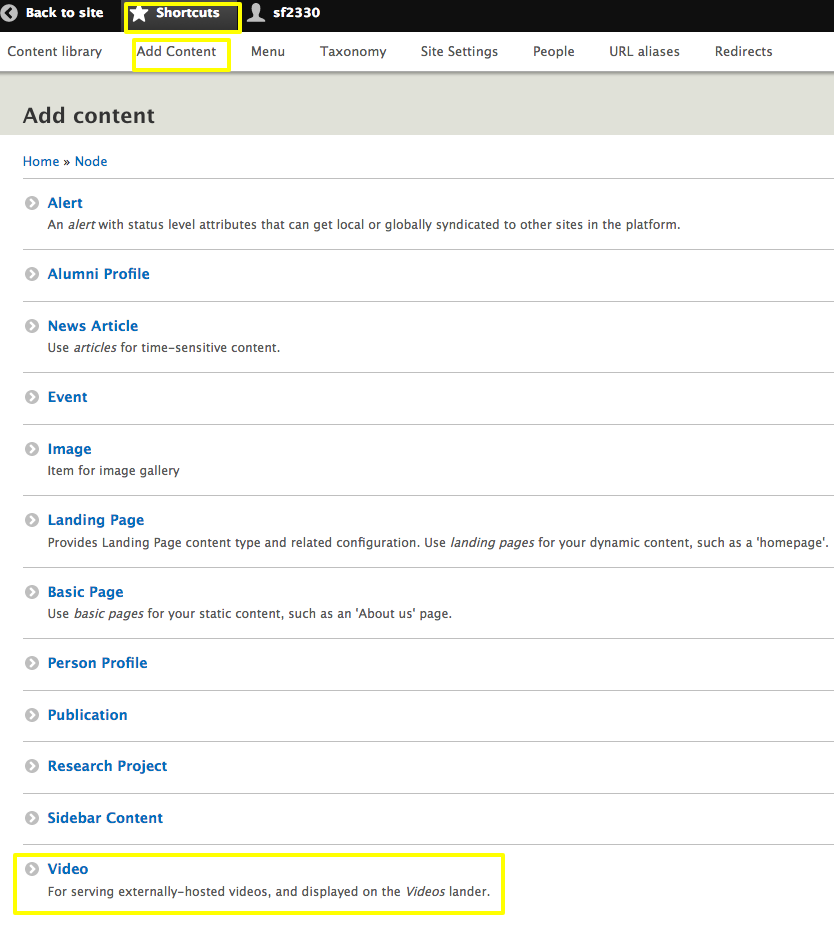The image size is (834, 930).
Task: Click the arrow bullet icon beside Publication
Action: 32,715
